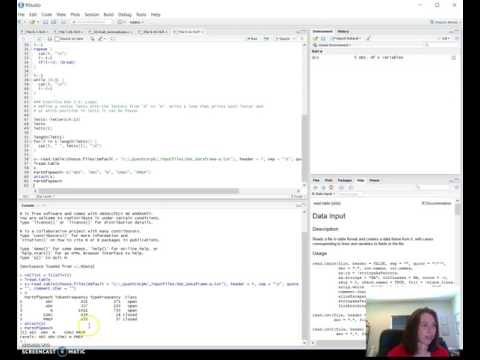Screen dimensions: 480x360
Task: Open the Build menu
Action: (109, 14)
